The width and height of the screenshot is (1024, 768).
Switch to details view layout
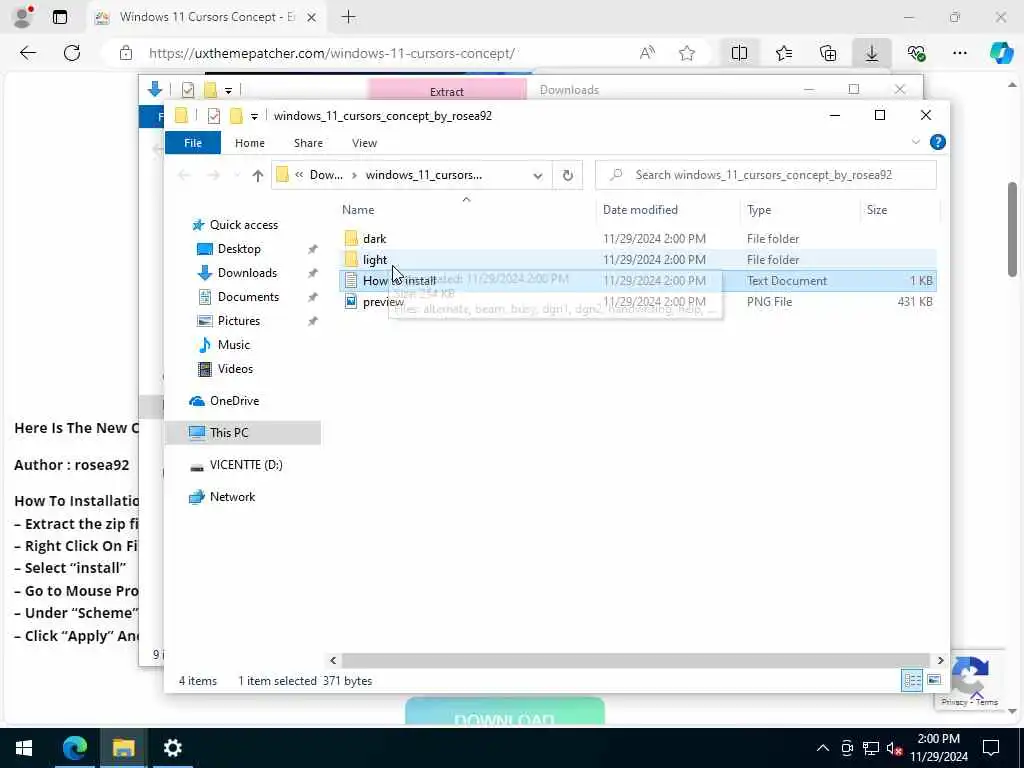pos(912,680)
